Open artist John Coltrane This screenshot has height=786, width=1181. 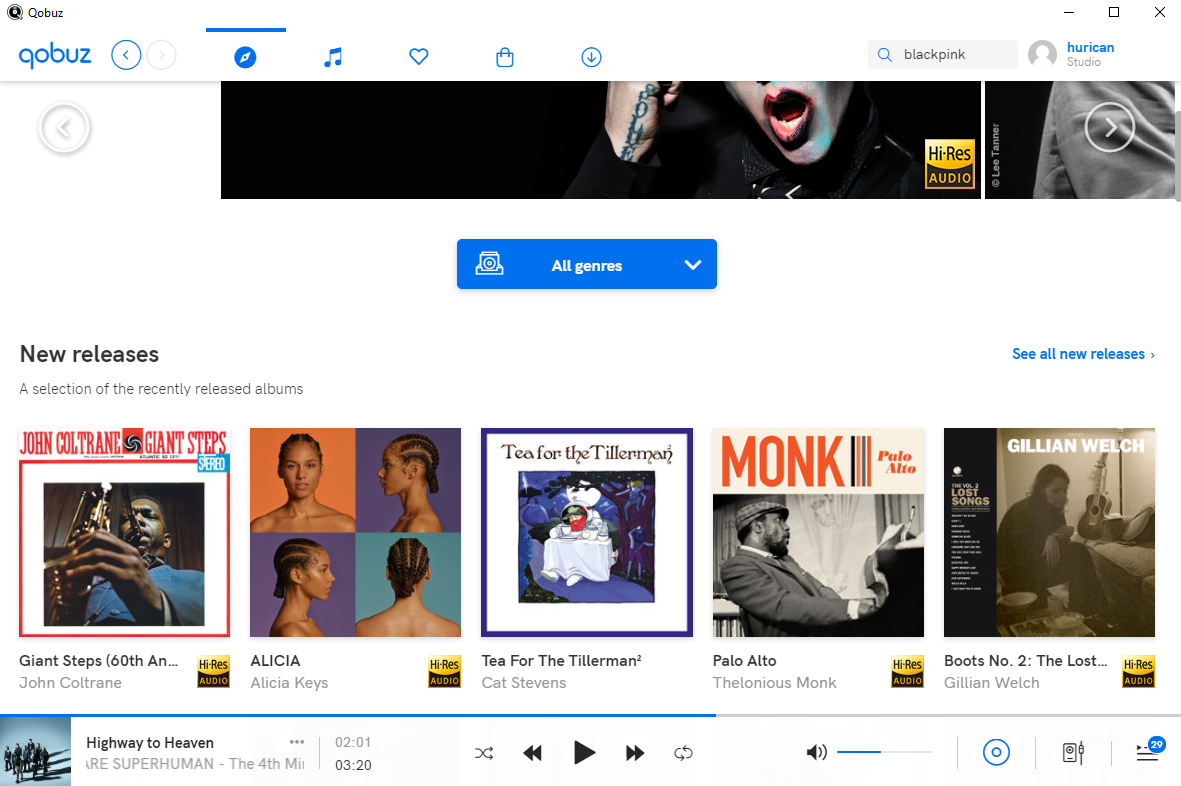coord(70,683)
